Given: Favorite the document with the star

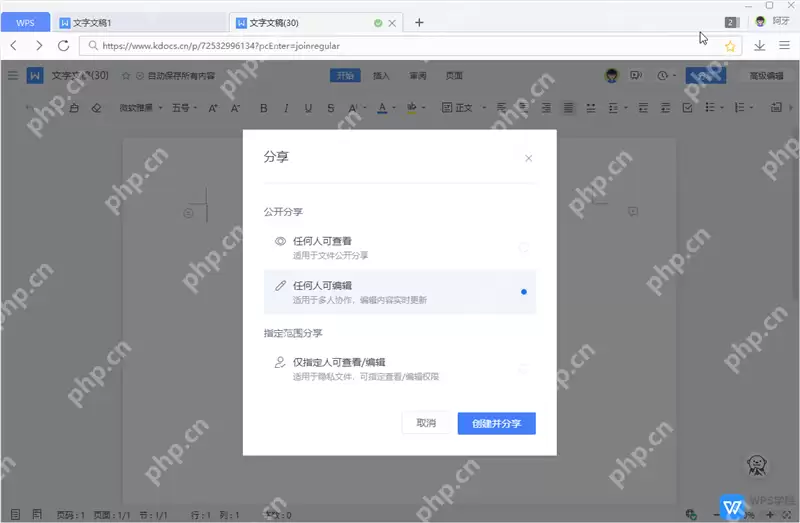Looking at the screenshot, I should point(126,76).
